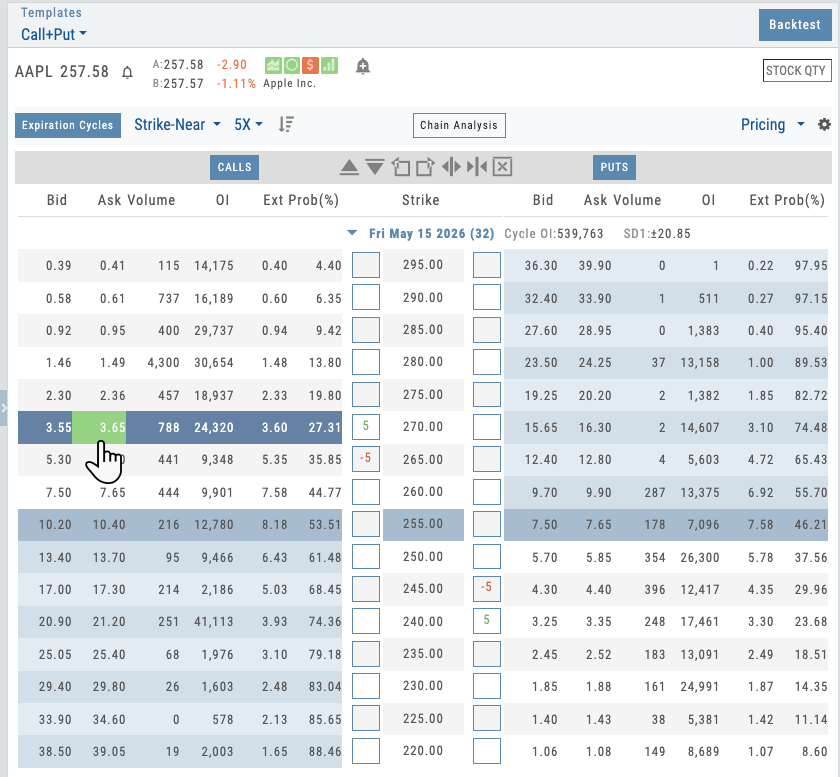This screenshot has width=840, height=777.
Task: Collapse the Fri May 15 2026 expiration
Action: [352, 233]
